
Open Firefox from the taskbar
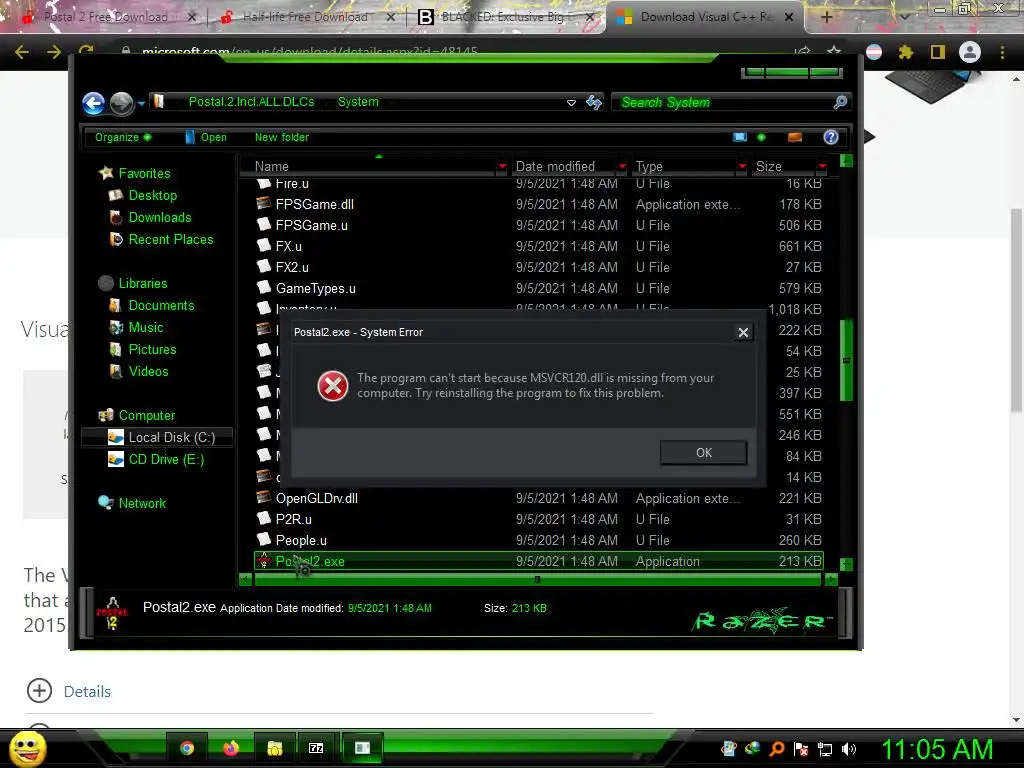(231, 748)
